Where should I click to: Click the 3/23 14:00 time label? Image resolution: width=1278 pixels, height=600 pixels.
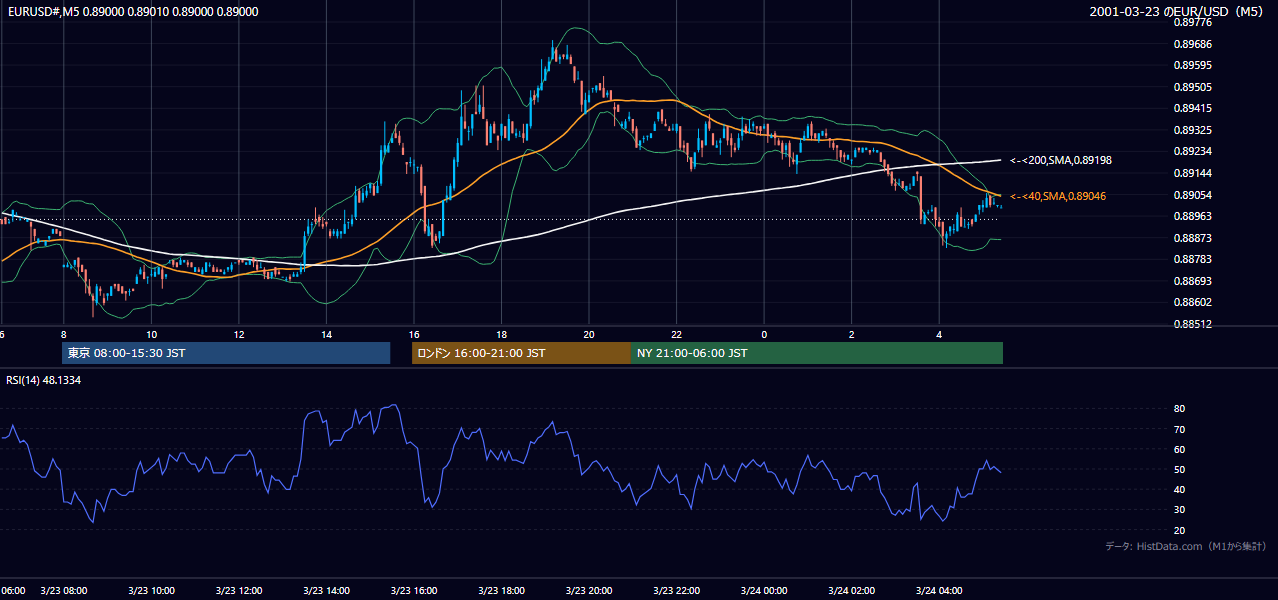pyautogui.click(x=327, y=591)
